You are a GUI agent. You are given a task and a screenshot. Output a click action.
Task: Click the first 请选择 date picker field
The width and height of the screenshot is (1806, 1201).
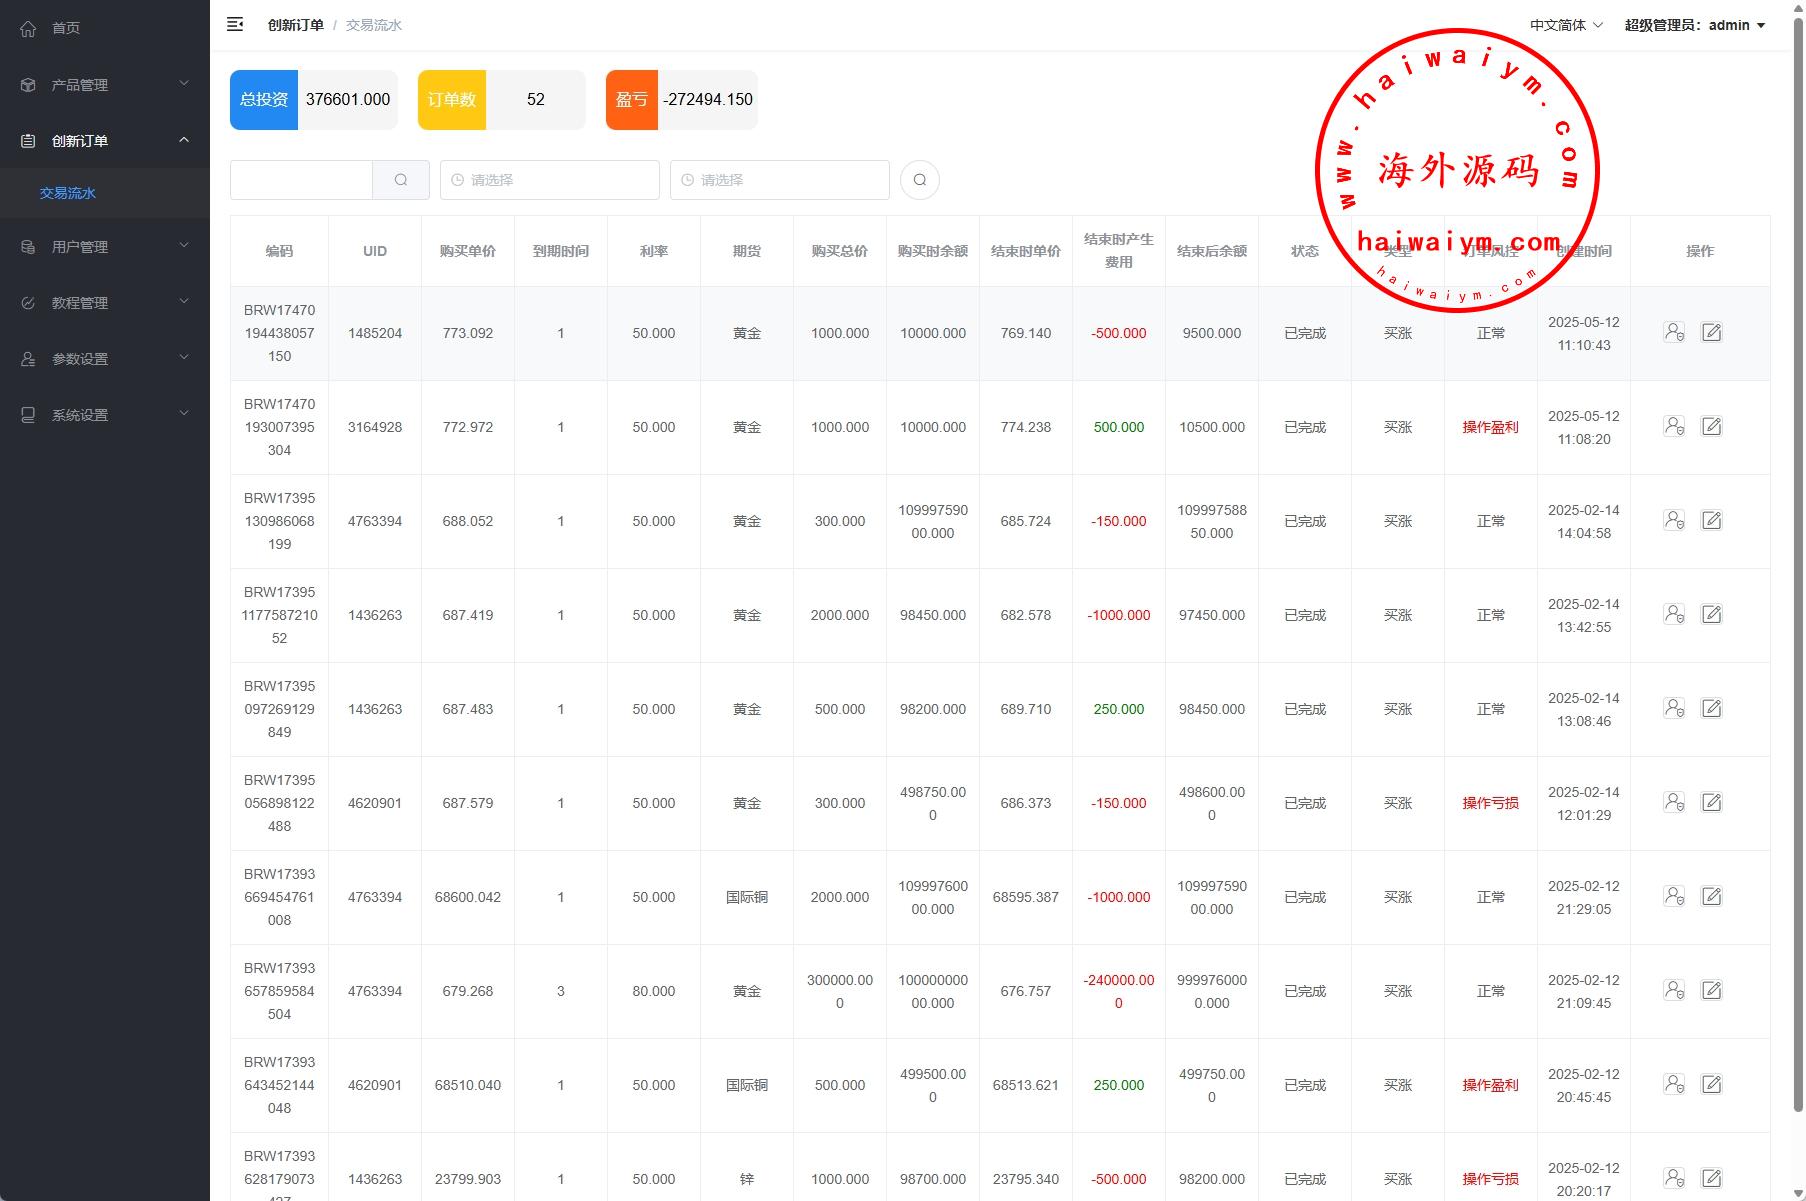[549, 180]
